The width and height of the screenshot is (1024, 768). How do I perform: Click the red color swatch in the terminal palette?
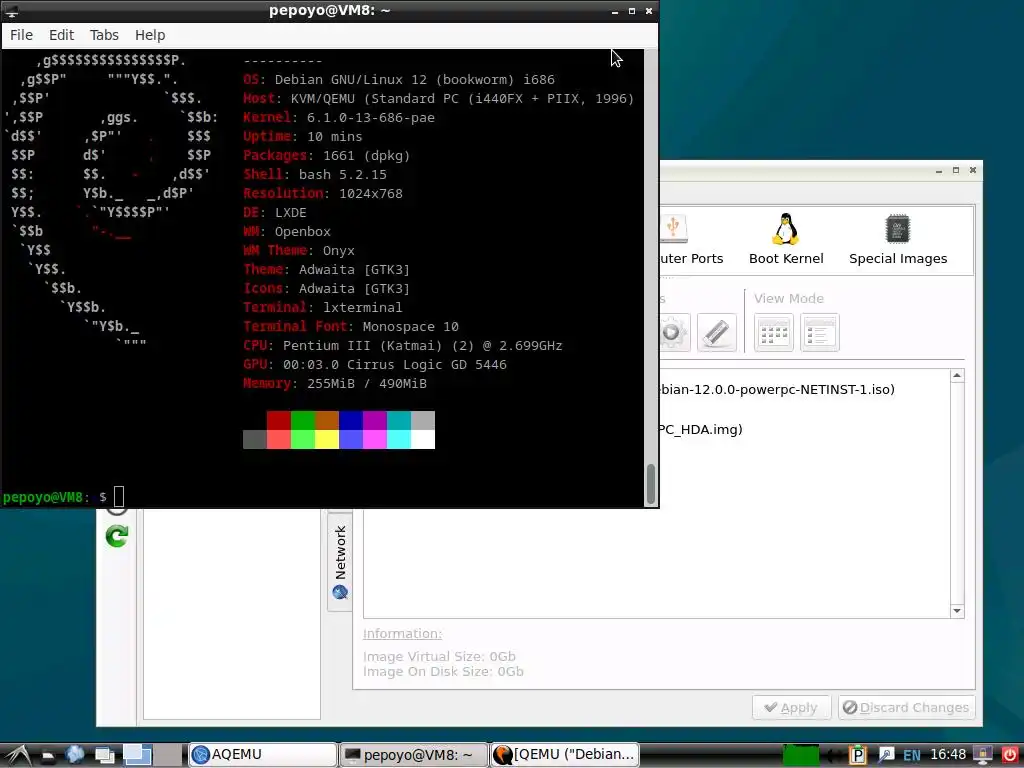tap(279, 420)
